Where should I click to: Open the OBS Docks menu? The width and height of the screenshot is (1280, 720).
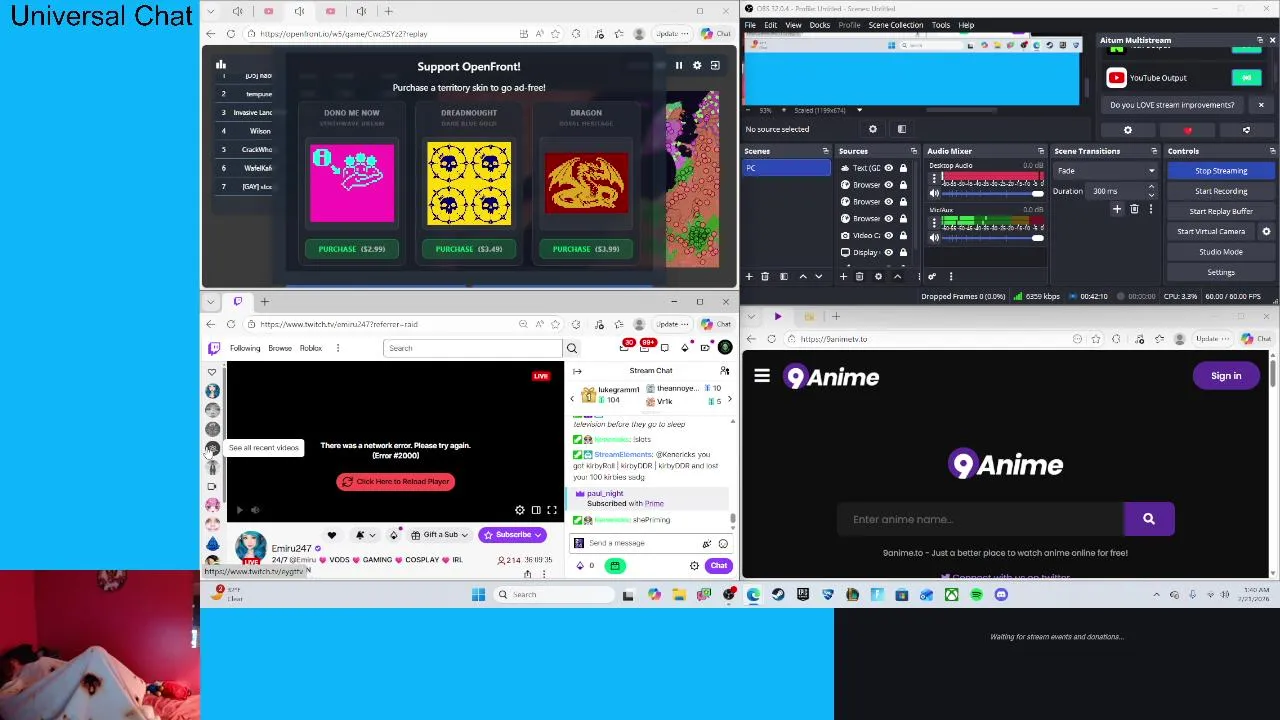819,25
